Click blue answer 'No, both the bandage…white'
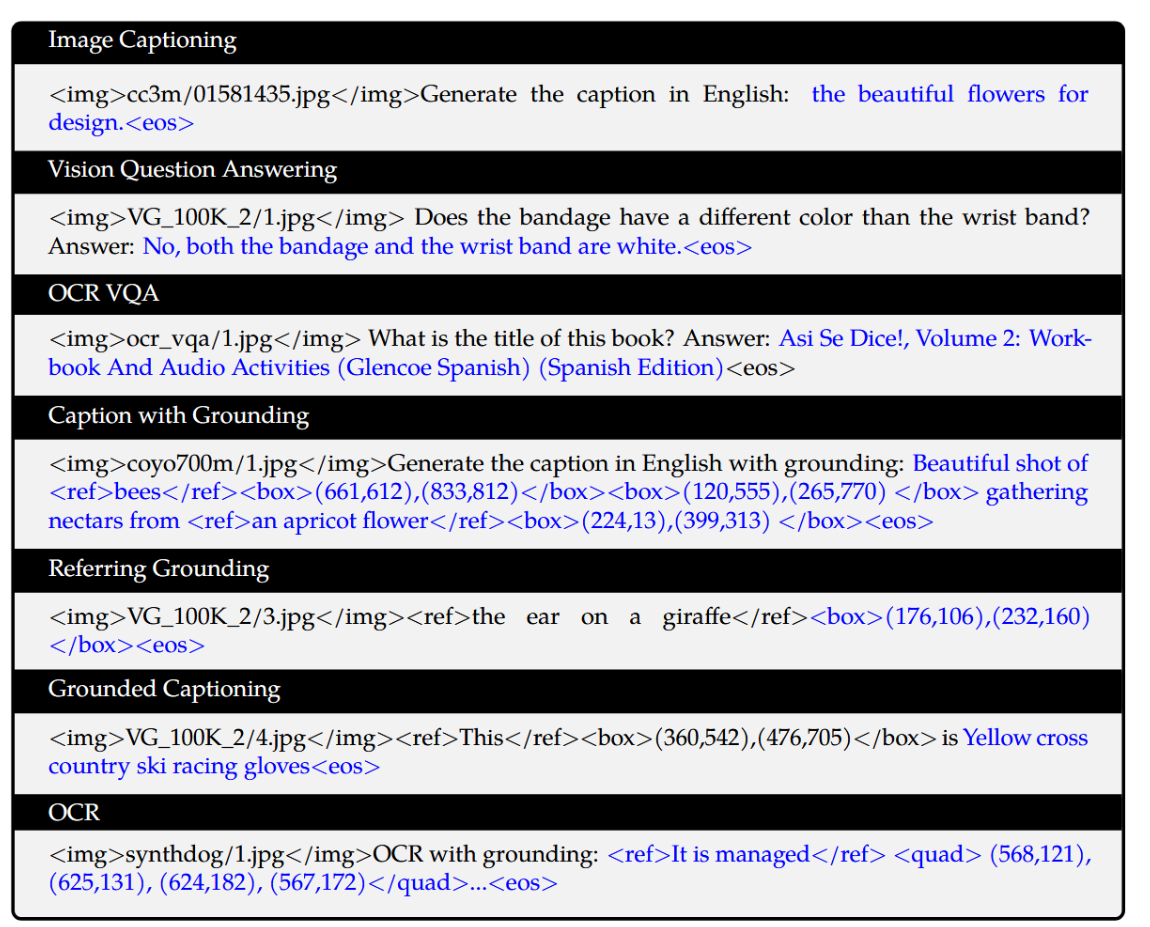This screenshot has width=1150, height=927. click(x=411, y=246)
